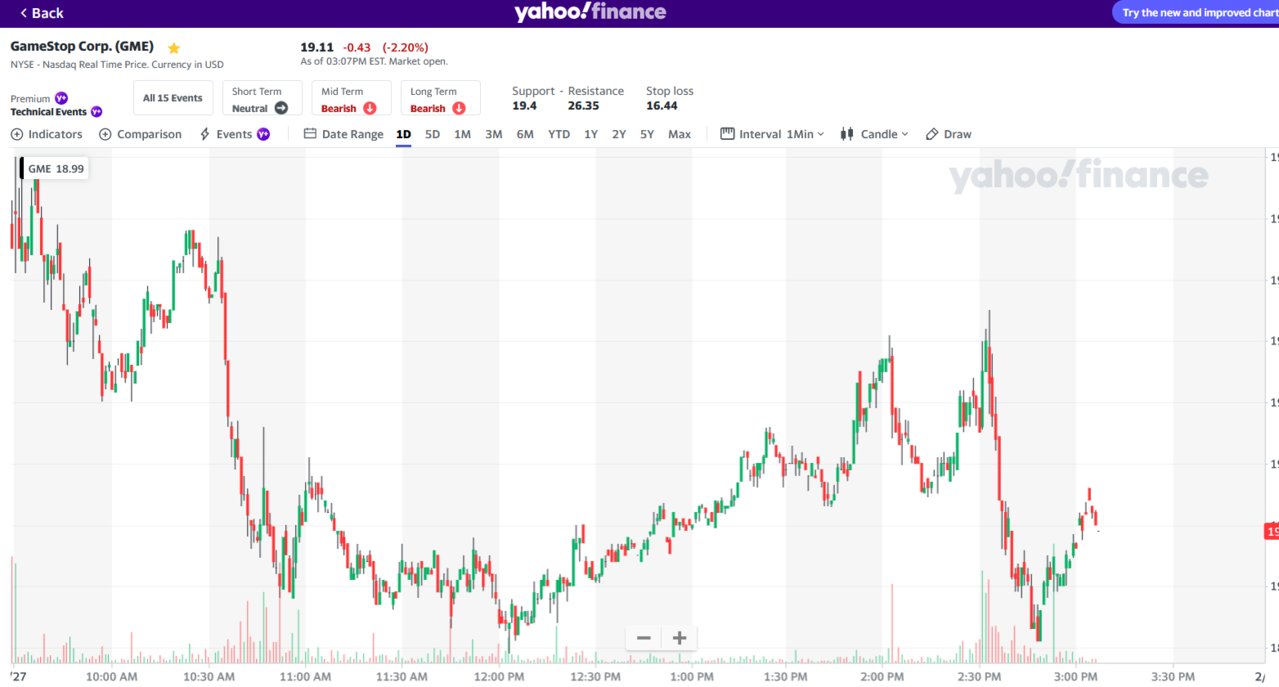
Task: Click the lightning Events icon
Action: [x=205, y=134]
